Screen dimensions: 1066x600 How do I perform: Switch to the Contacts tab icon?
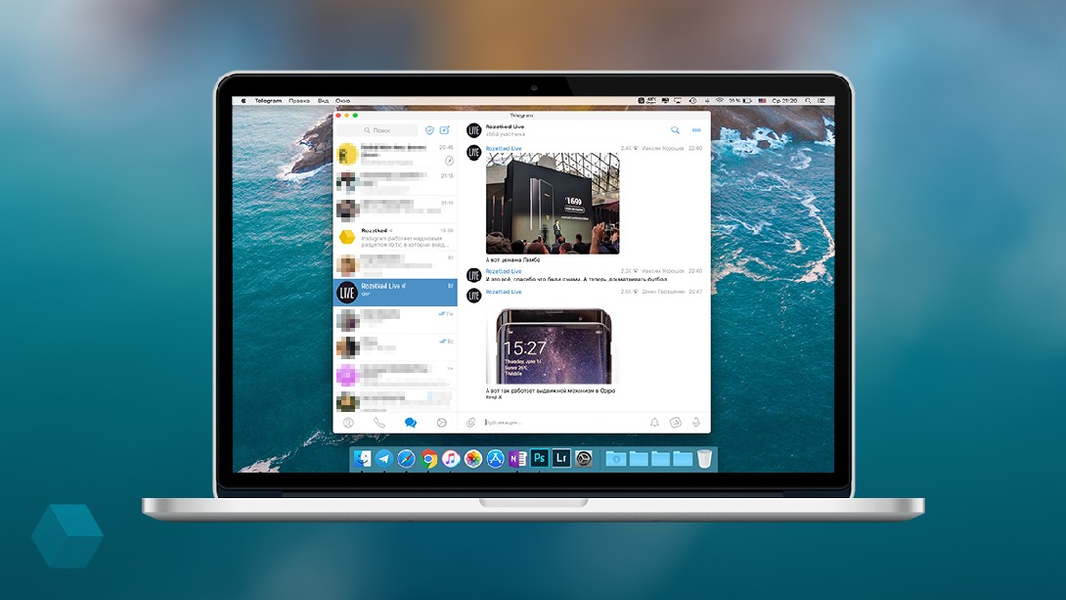pyautogui.click(x=348, y=423)
